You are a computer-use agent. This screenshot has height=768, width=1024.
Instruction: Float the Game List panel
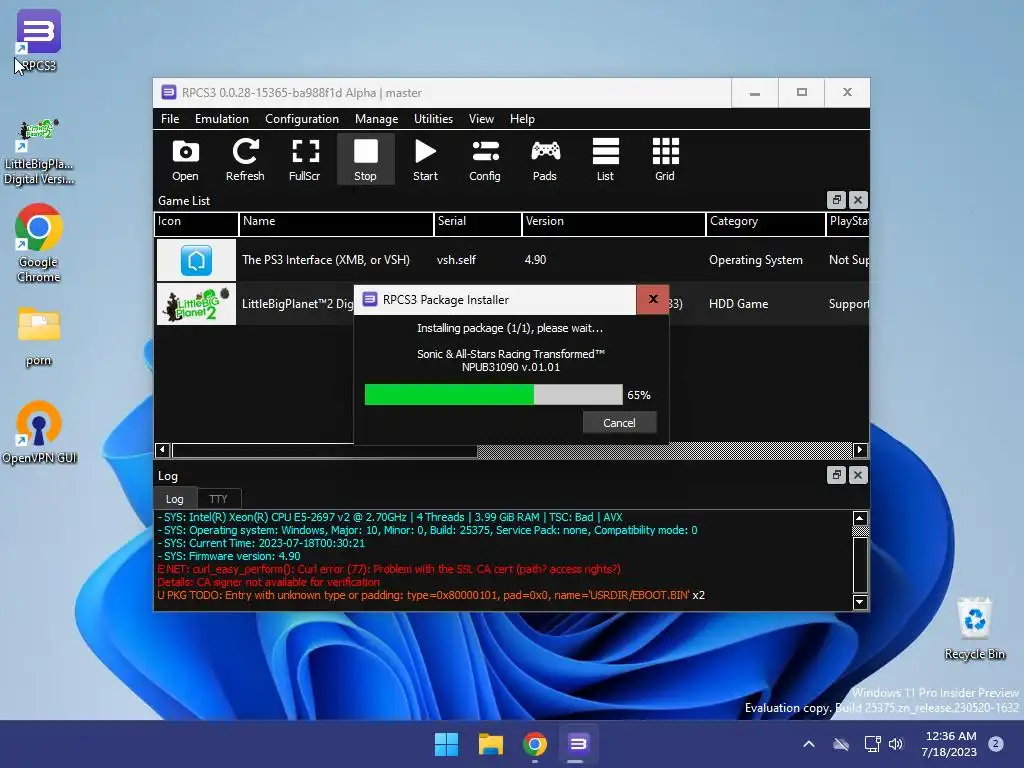coord(836,200)
